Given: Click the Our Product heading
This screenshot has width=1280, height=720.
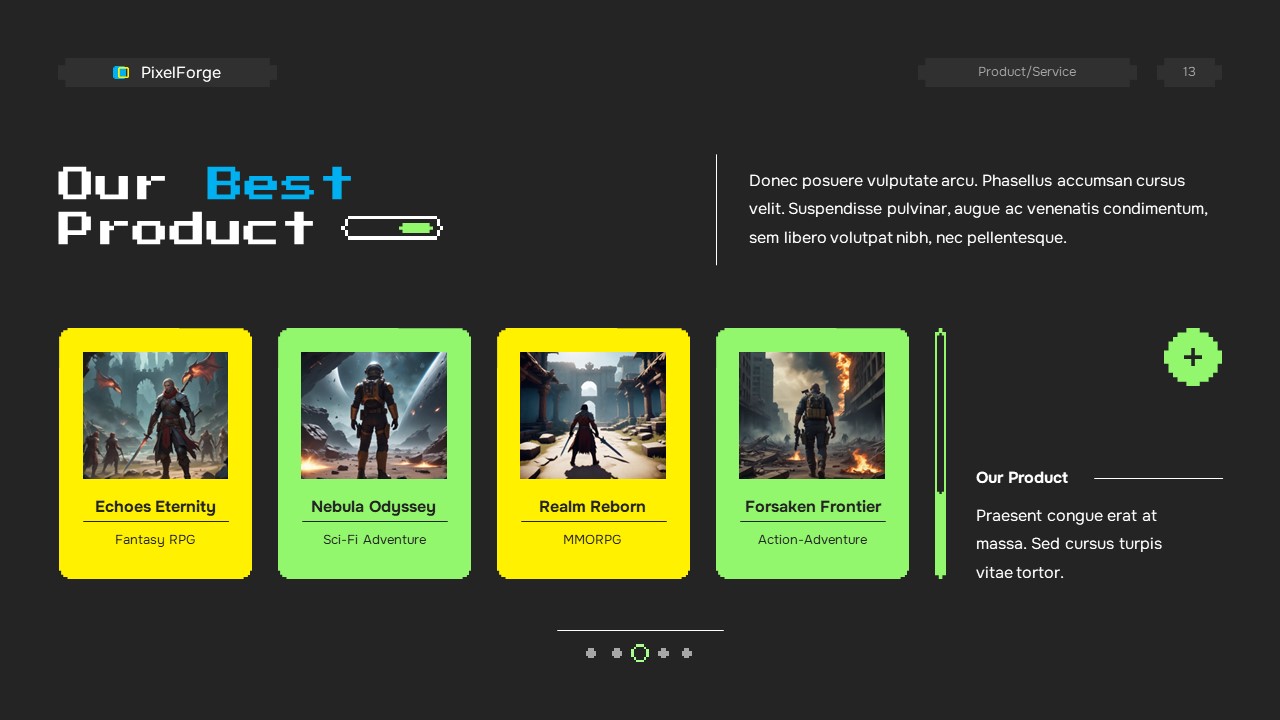Looking at the screenshot, I should [1022, 478].
